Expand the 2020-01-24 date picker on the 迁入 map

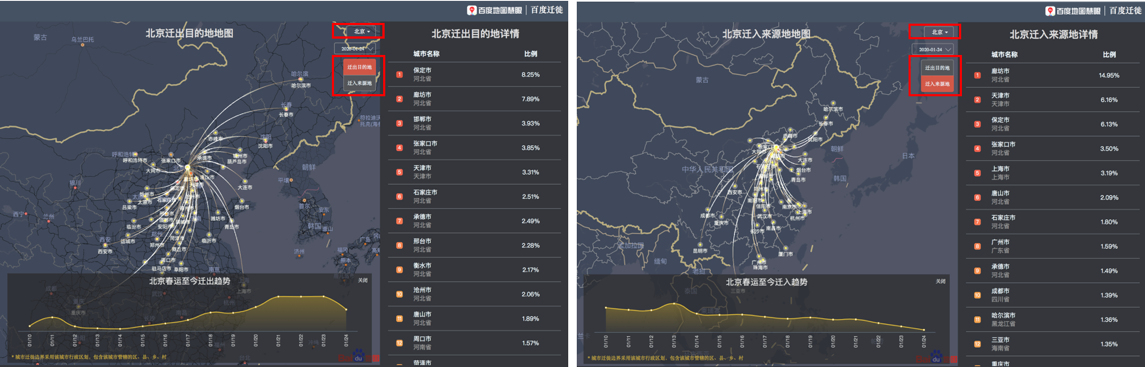(933, 48)
